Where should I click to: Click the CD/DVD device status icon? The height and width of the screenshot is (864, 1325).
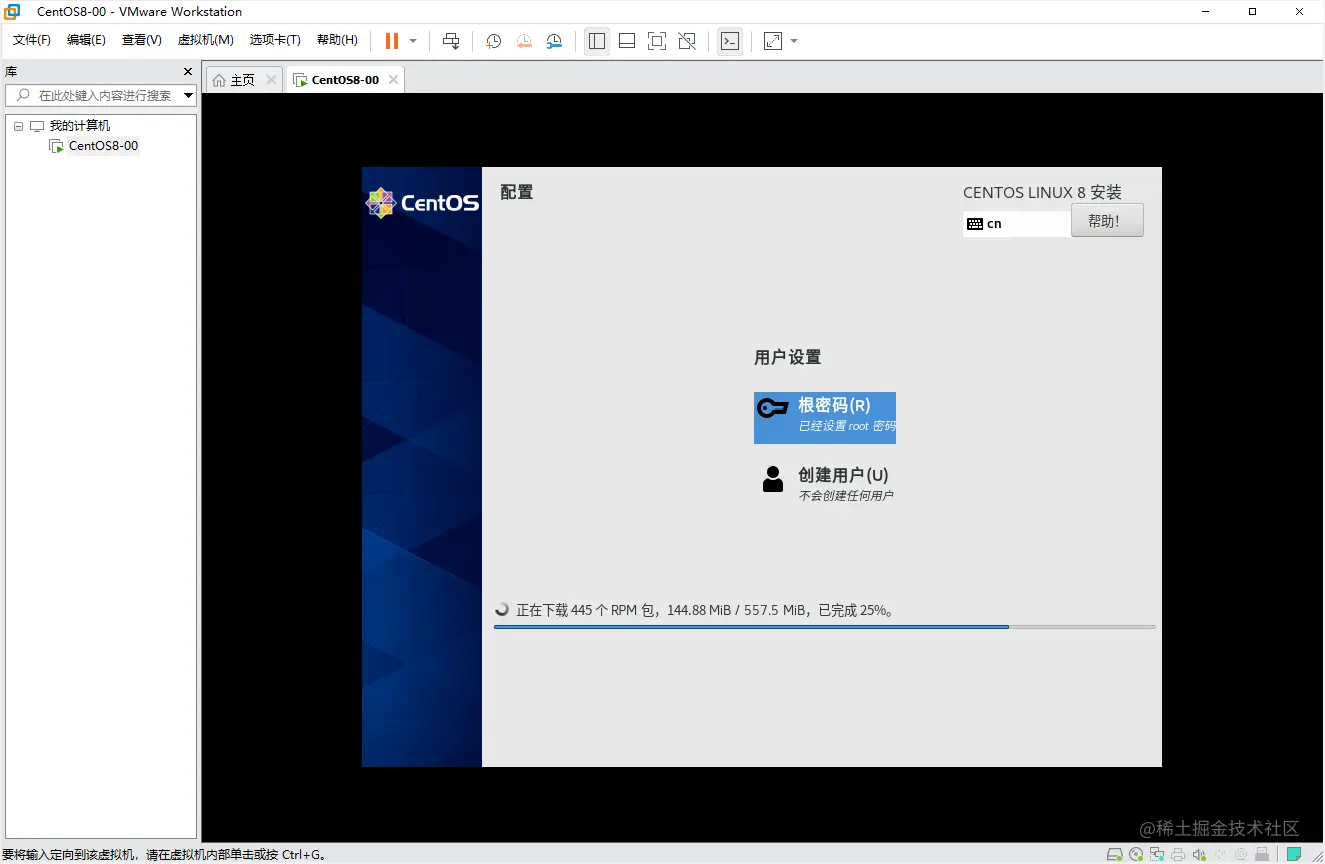coord(1137,855)
